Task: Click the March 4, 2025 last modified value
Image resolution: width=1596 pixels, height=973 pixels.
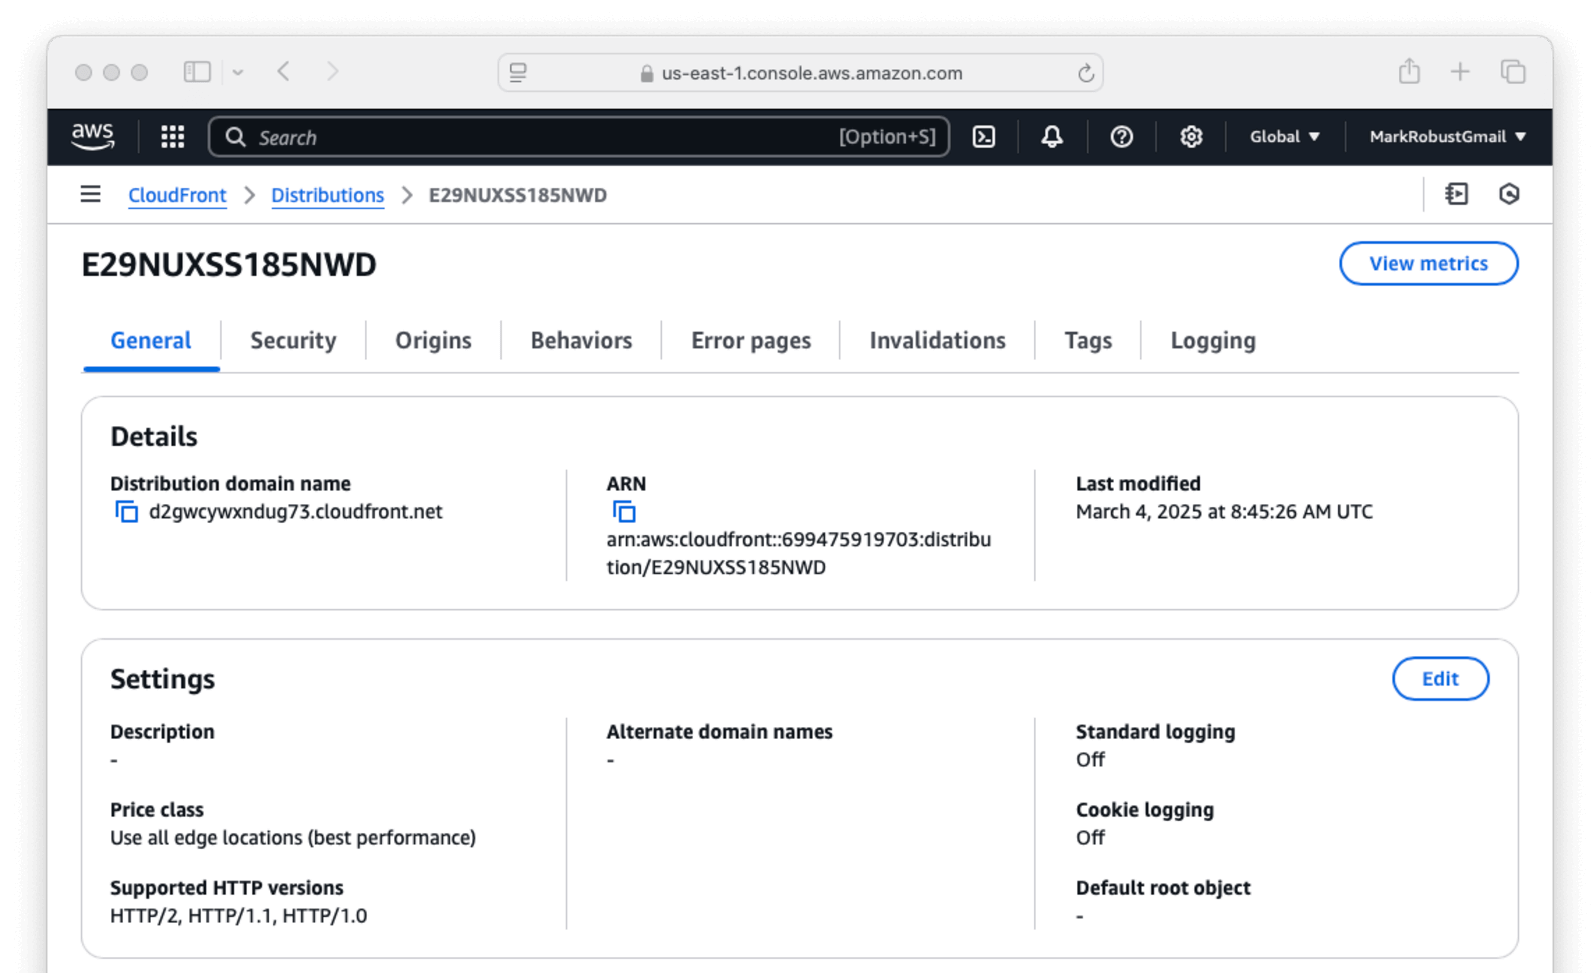Action: tap(1224, 512)
